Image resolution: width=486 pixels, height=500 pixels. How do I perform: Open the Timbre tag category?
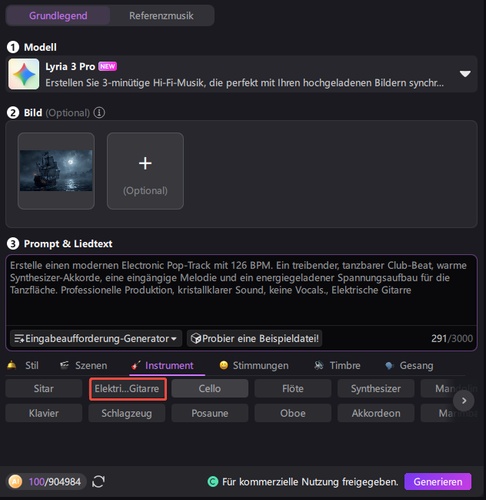337,365
